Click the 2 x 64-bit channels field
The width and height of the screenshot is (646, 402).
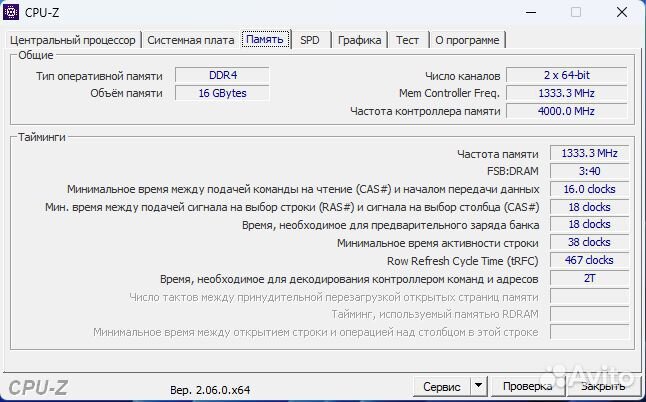coord(566,75)
